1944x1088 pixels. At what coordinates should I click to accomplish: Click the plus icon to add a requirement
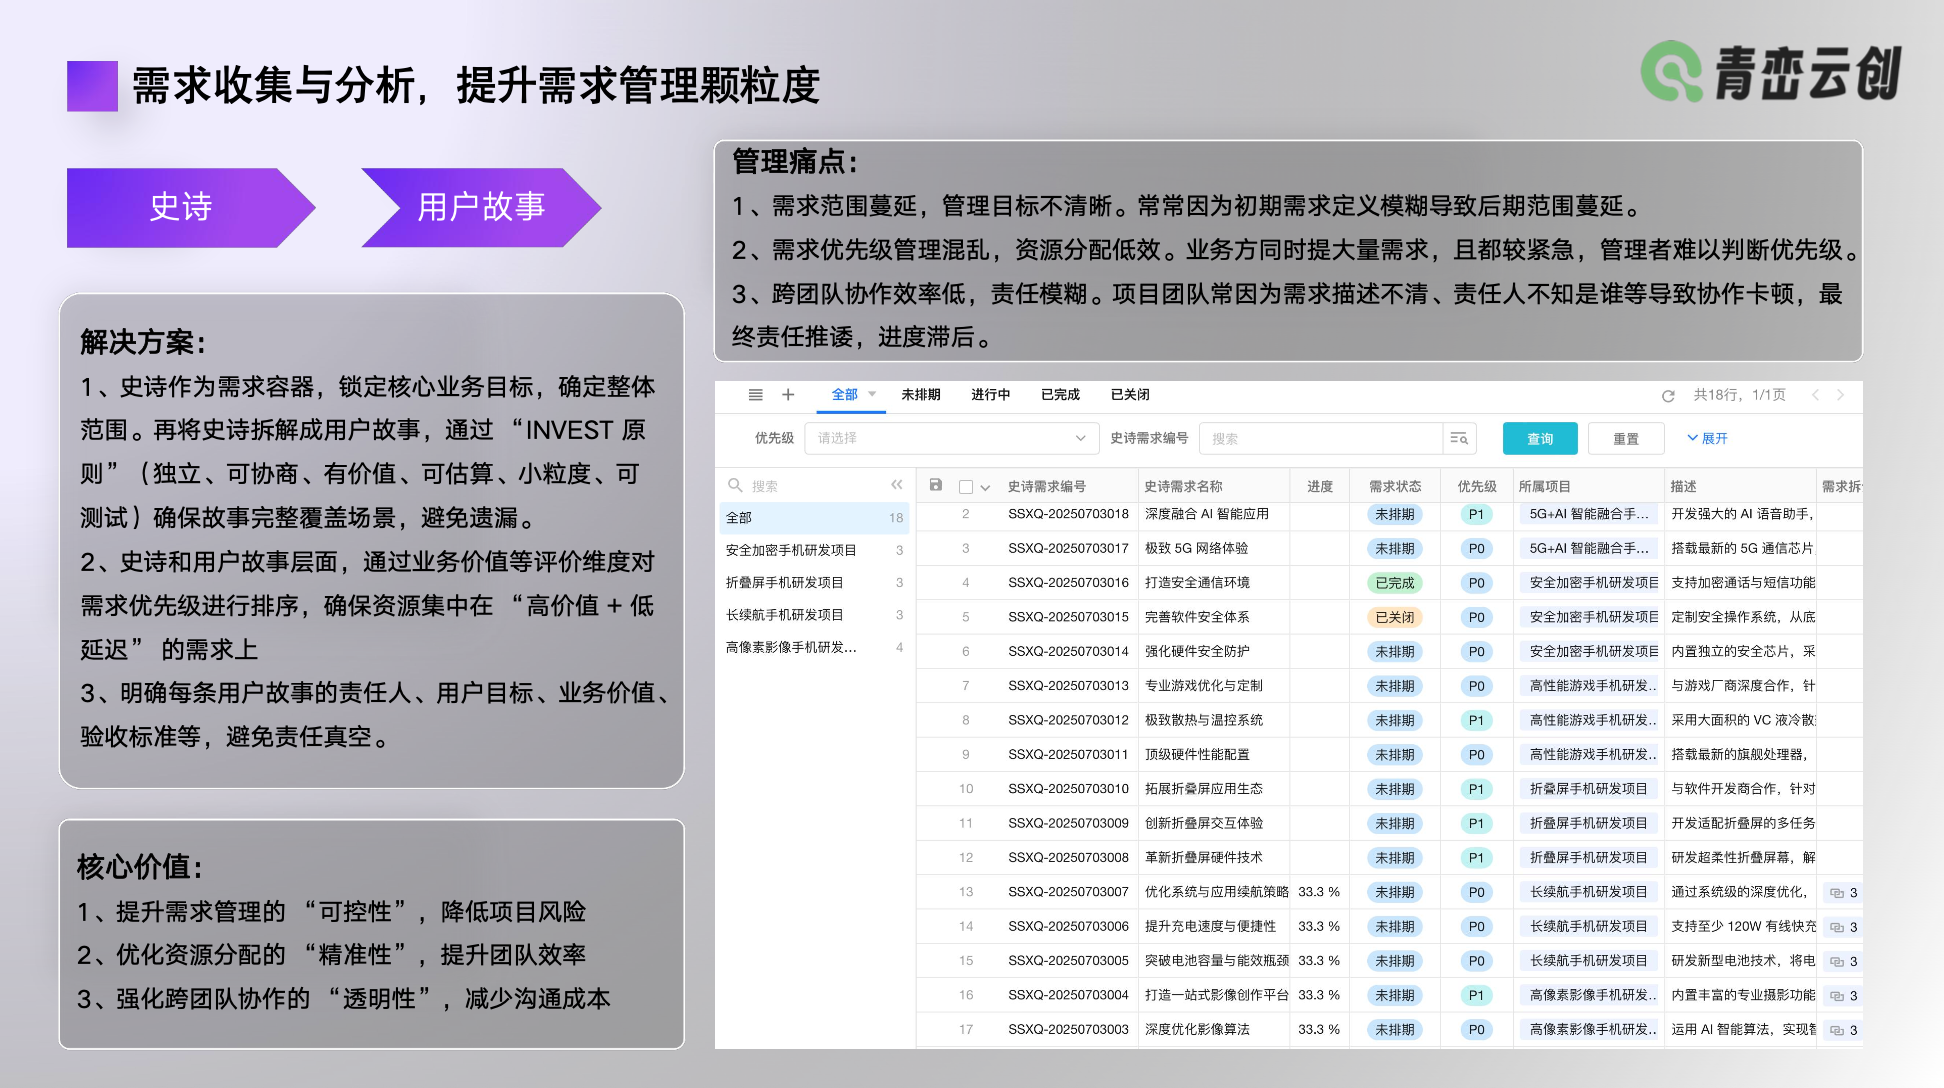[789, 394]
